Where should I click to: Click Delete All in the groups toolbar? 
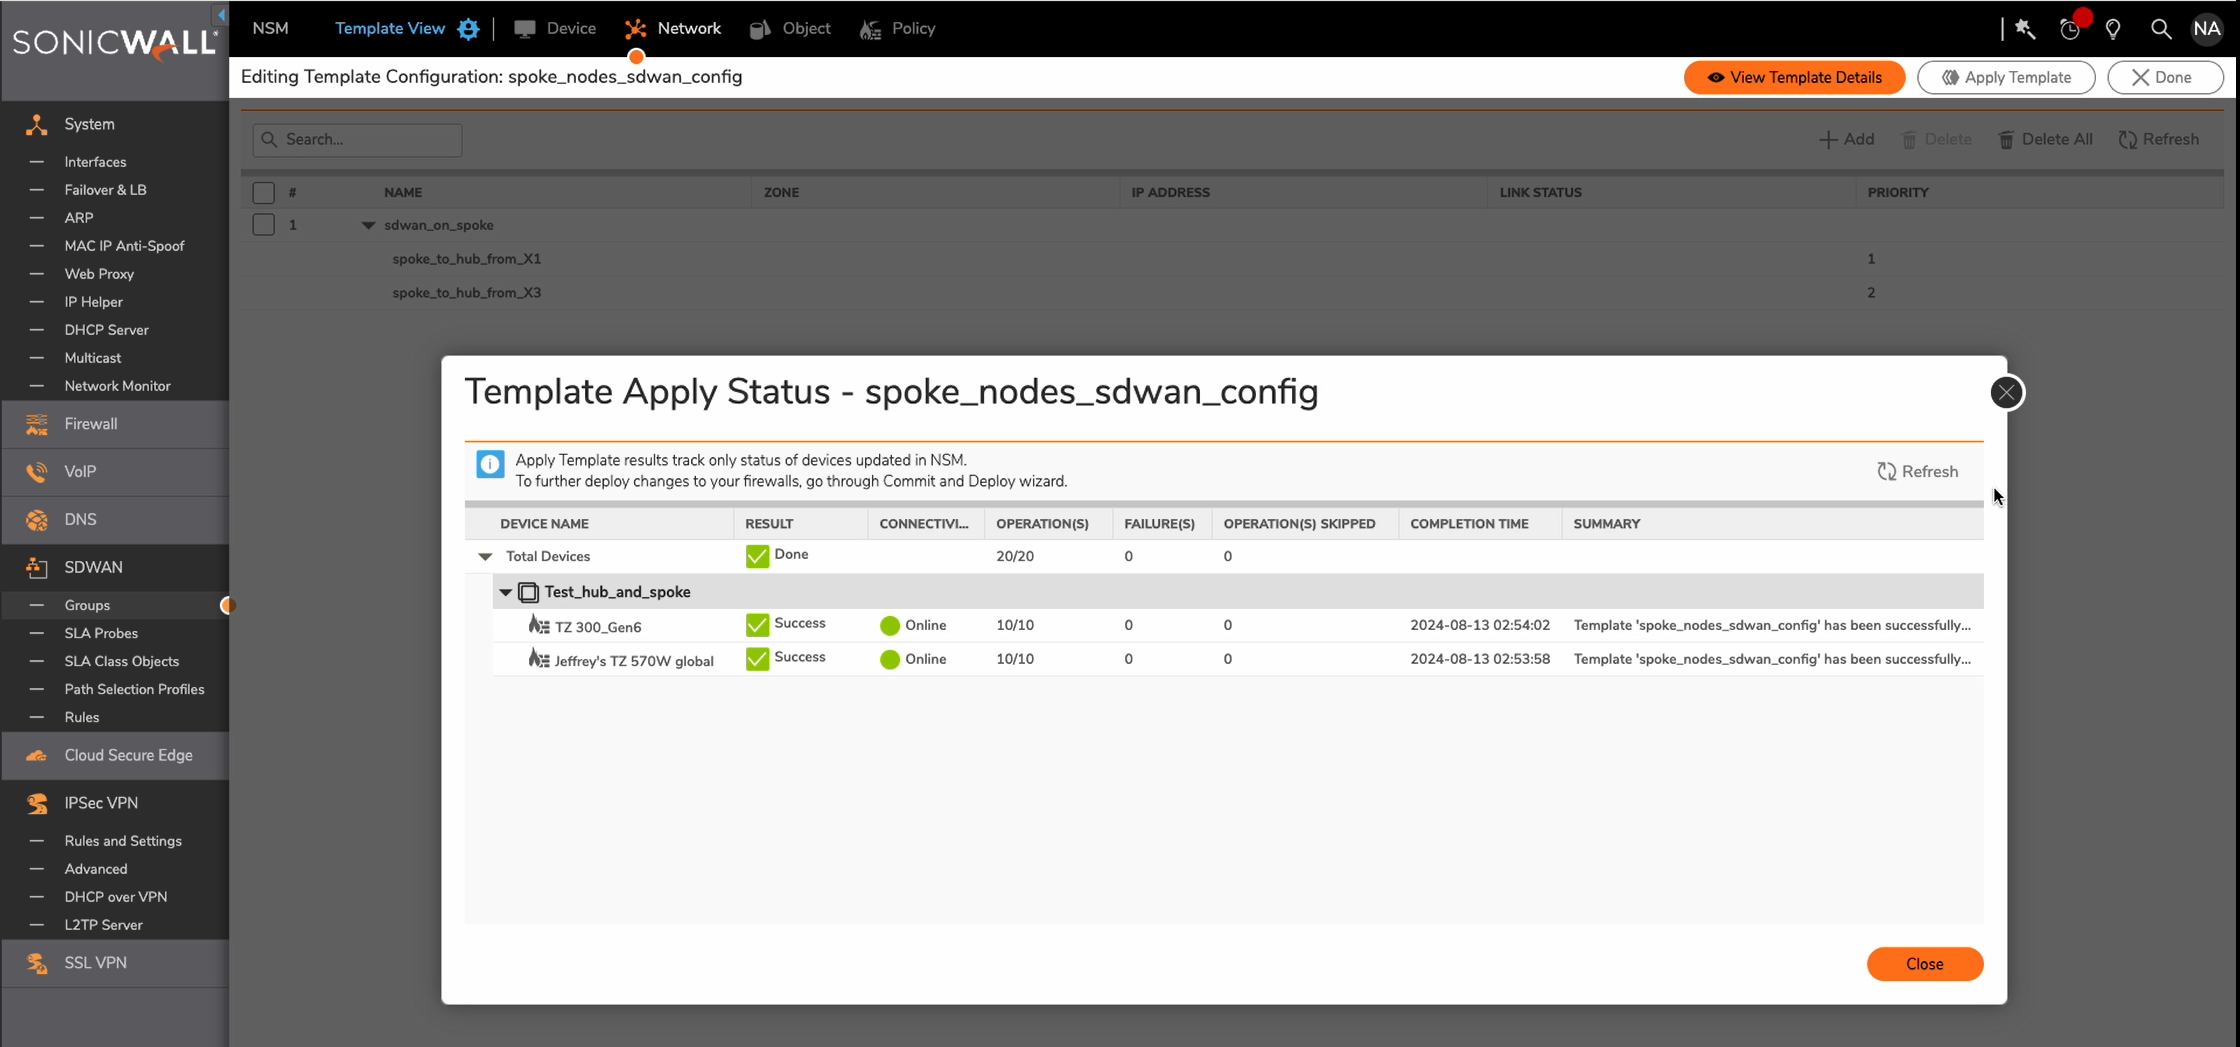coord(2045,139)
